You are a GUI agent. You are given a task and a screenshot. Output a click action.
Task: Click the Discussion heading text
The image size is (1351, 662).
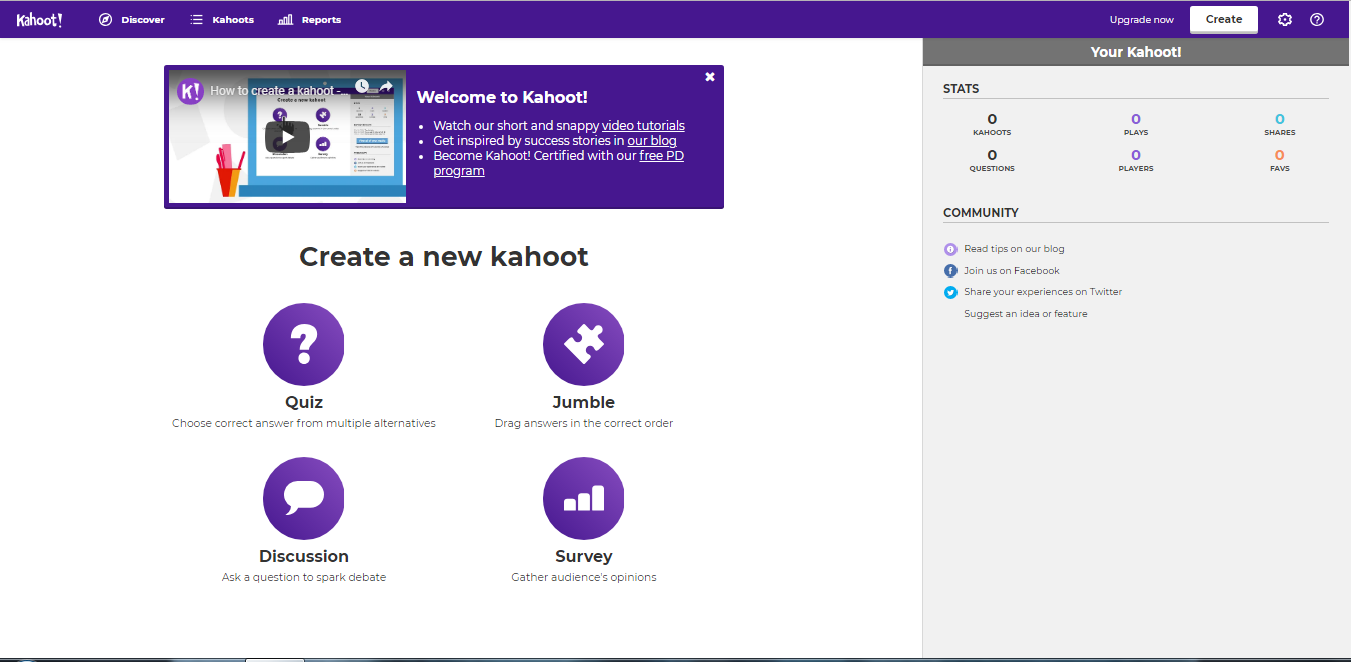coord(304,556)
